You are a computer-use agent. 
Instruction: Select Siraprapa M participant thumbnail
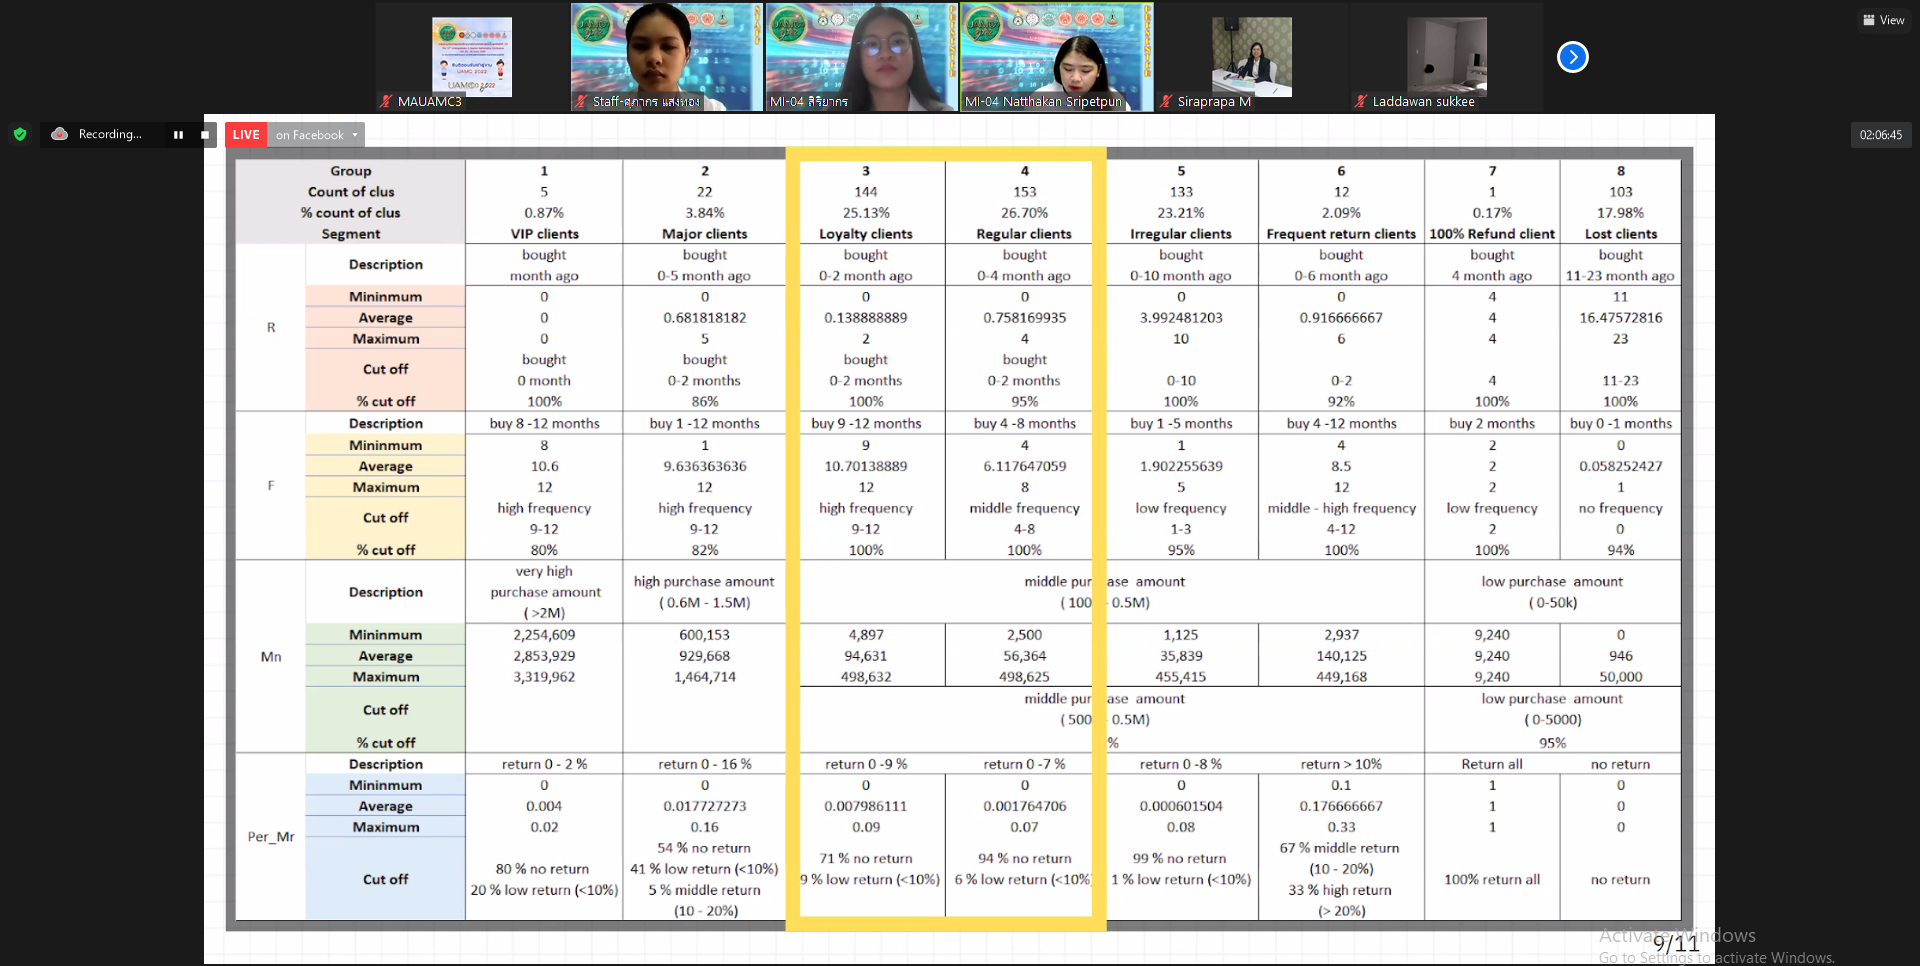tap(1251, 57)
